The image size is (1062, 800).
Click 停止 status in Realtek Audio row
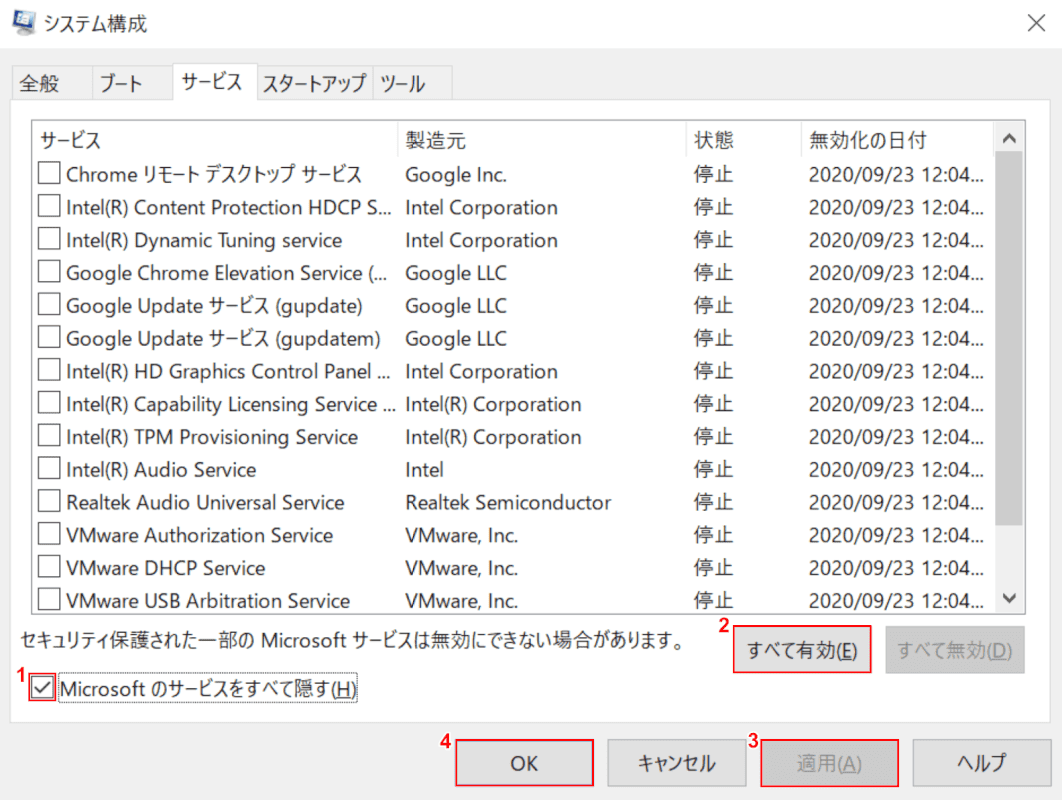click(x=713, y=503)
